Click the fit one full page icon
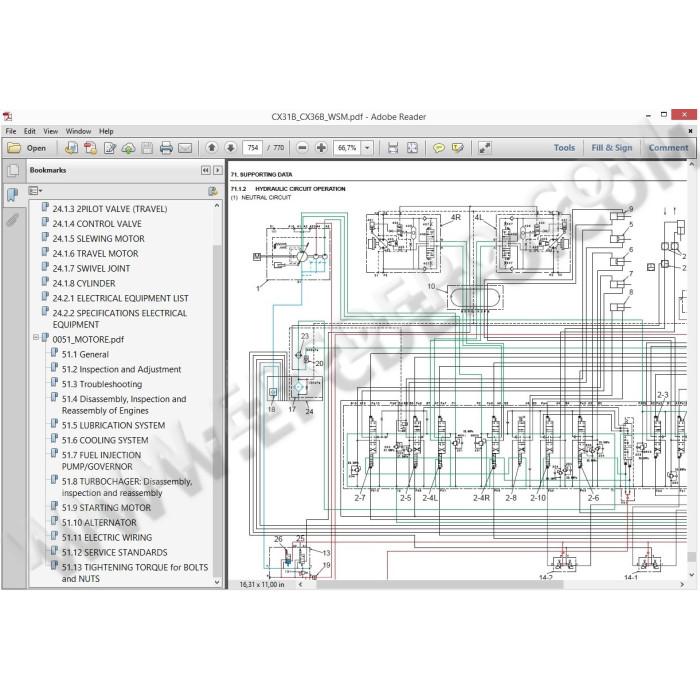This screenshot has width=700, height=700. click(412, 148)
